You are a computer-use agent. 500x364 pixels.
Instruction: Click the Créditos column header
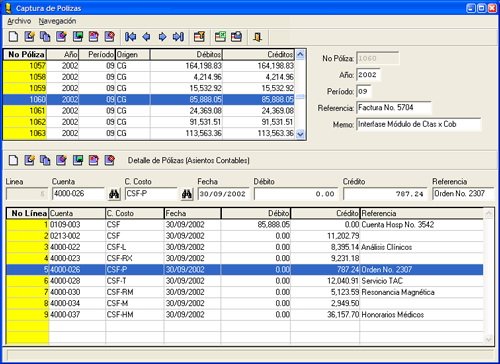(x=258, y=54)
